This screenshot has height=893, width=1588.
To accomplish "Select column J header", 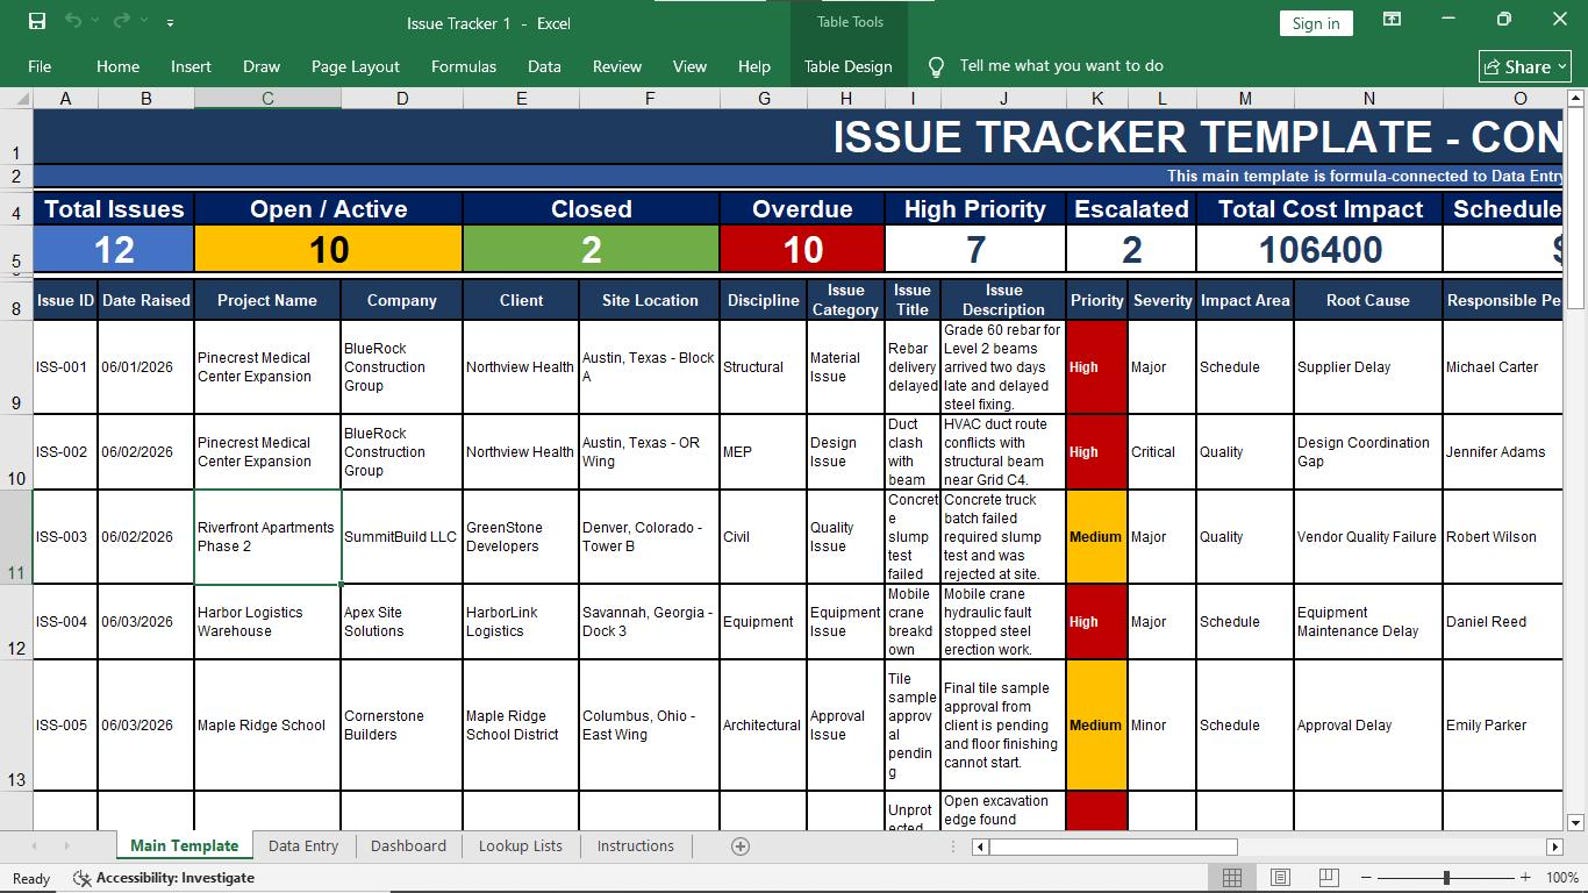I will click(x=1003, y=98).
